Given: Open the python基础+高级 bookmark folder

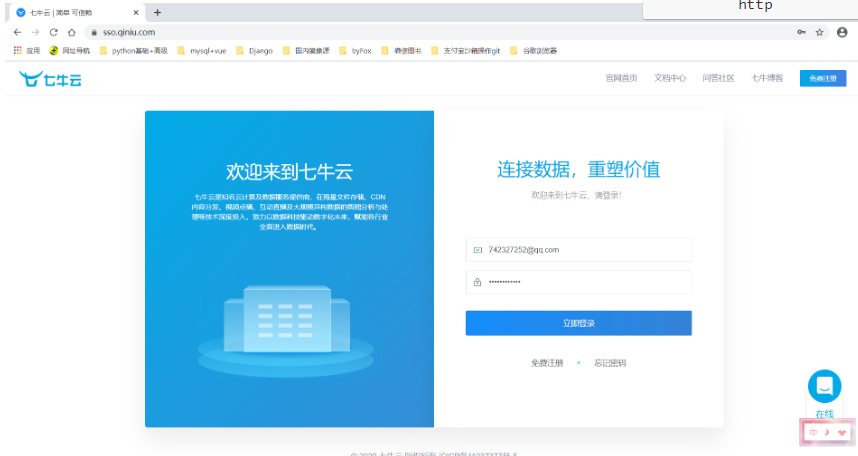Looking at the screenshot, I should point(134,50).
